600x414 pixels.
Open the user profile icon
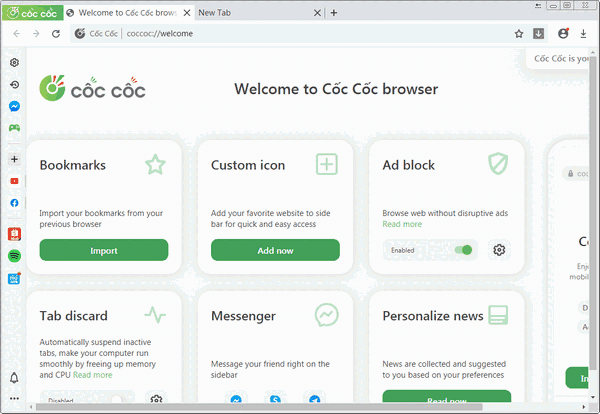(563, 34)
